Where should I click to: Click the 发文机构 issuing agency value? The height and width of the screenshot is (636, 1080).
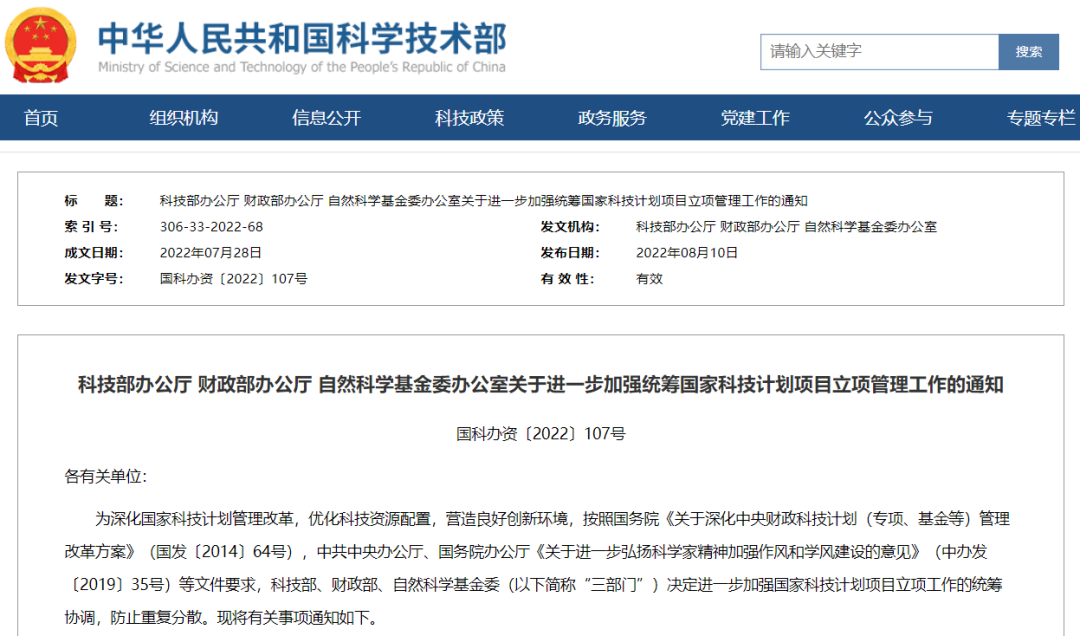point(786,227)
